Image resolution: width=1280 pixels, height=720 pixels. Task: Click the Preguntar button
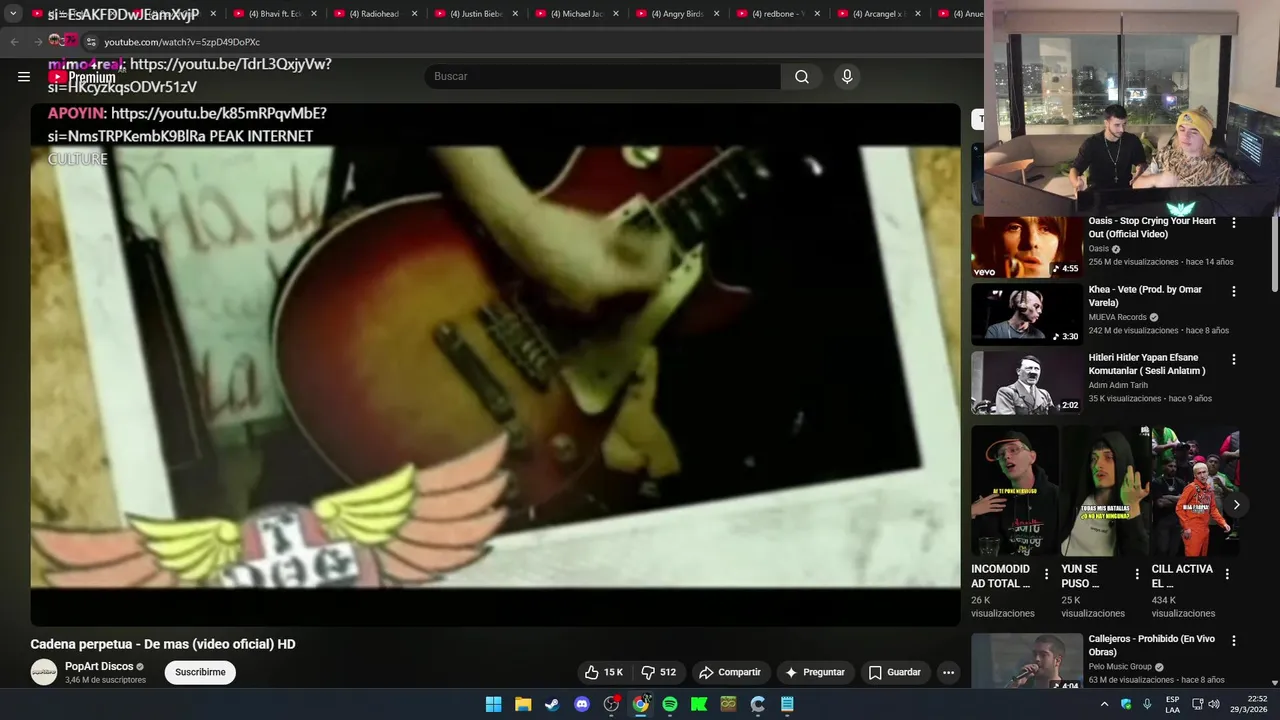(816, 672)
